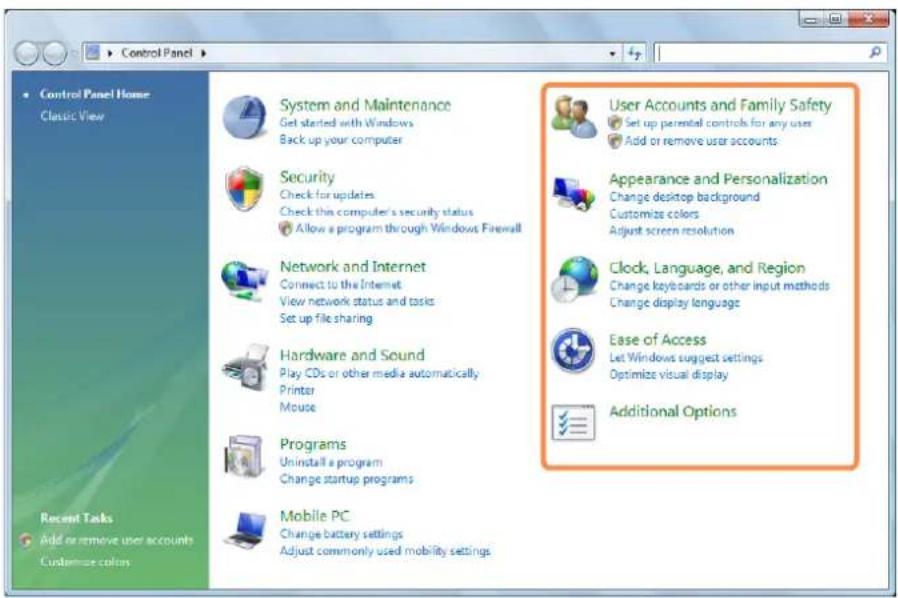This screenshot has height=598, width=898.
Task: Click Set up file sharing
Action: click(x=326, y=318)
